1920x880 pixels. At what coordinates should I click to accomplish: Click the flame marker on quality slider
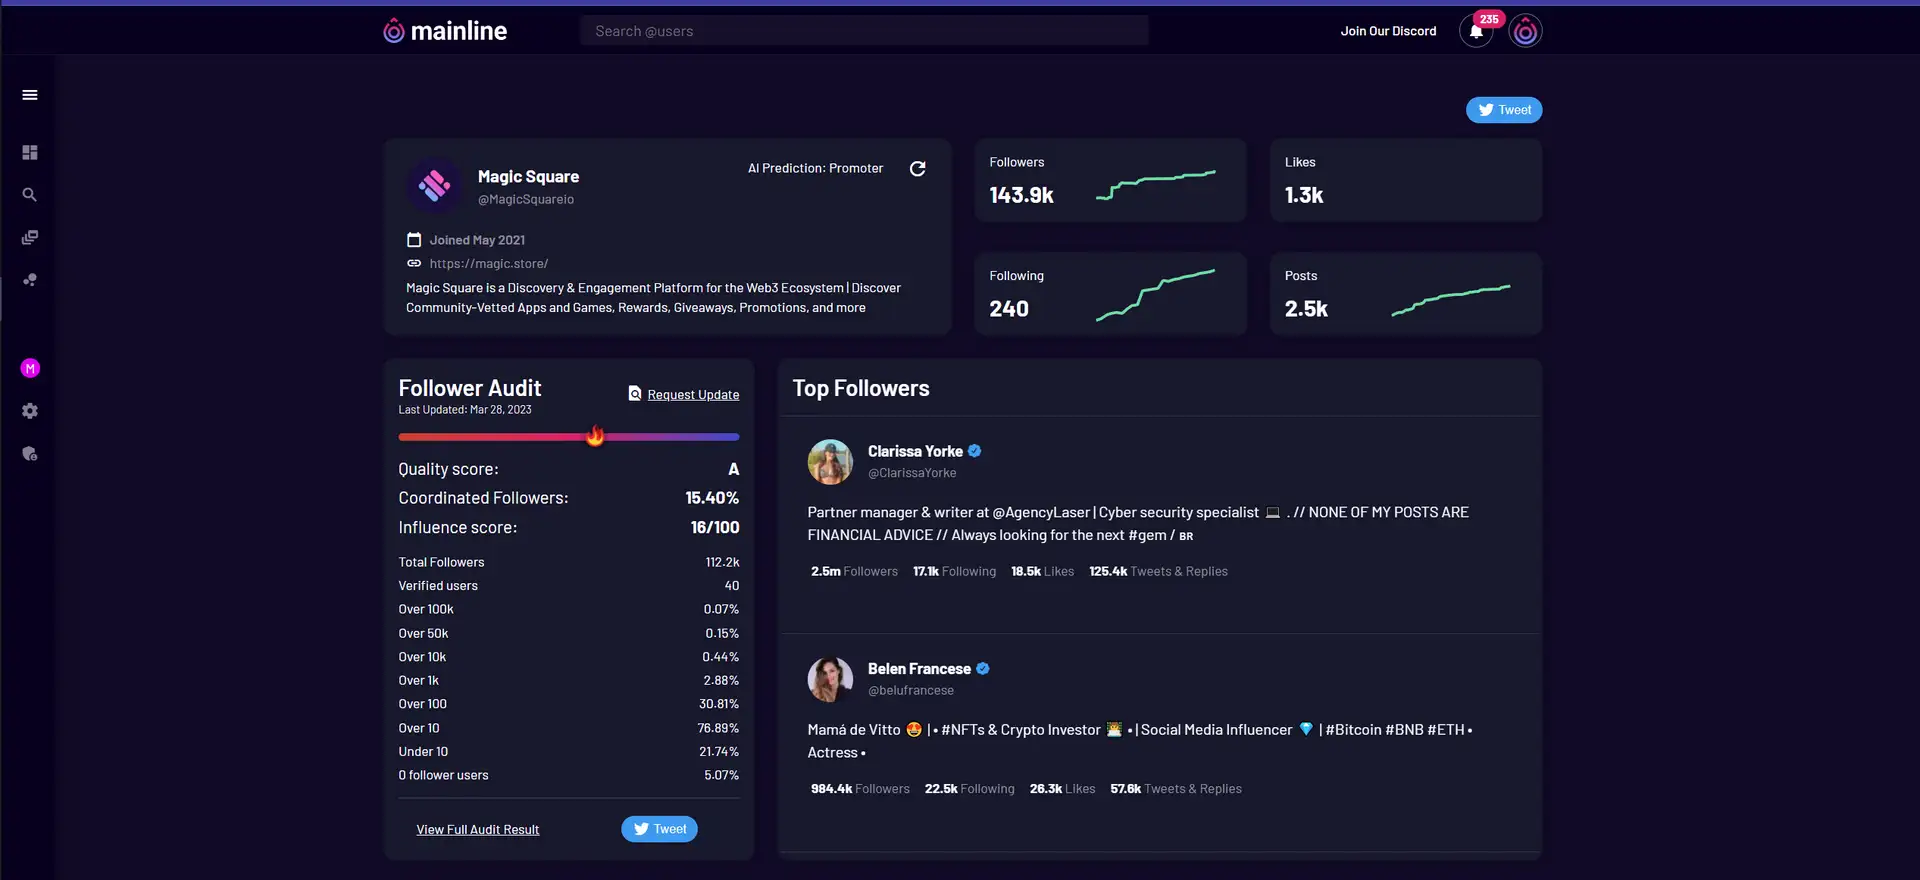pyautogui.click(x=595, y=436)
